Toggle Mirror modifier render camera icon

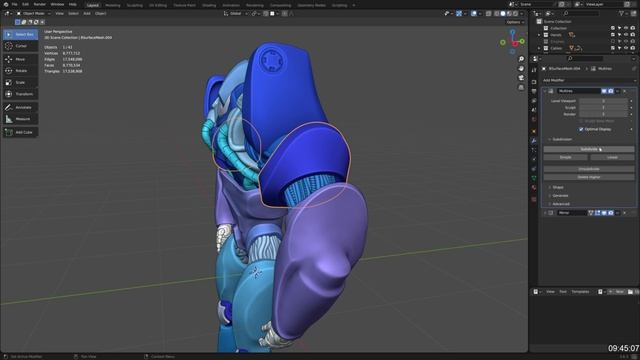click(611, 213)
